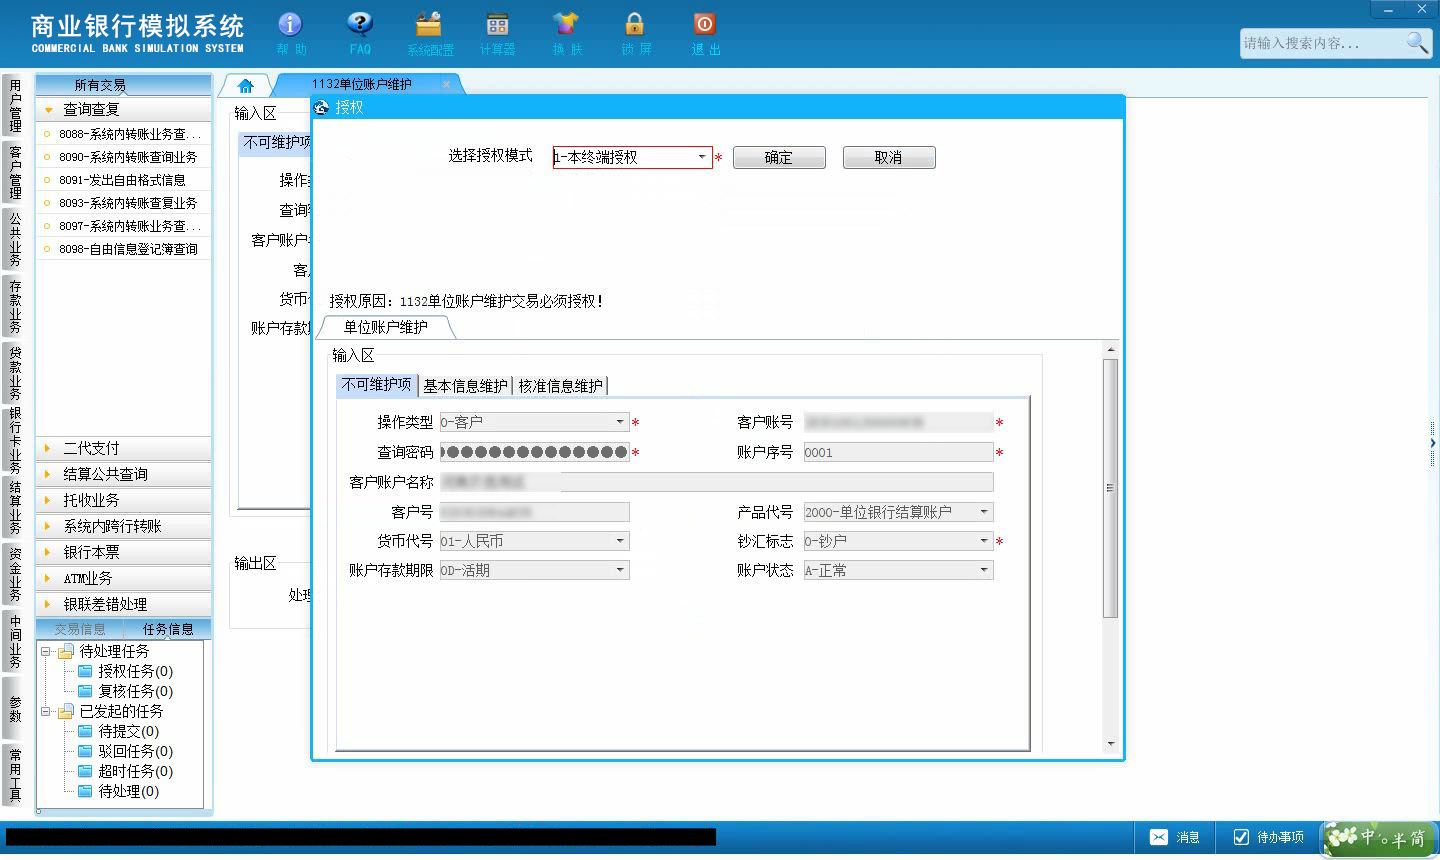Switch to the 核准信息维护 tab
Viewport: 1440px width, 860px height.
[560, 386]
